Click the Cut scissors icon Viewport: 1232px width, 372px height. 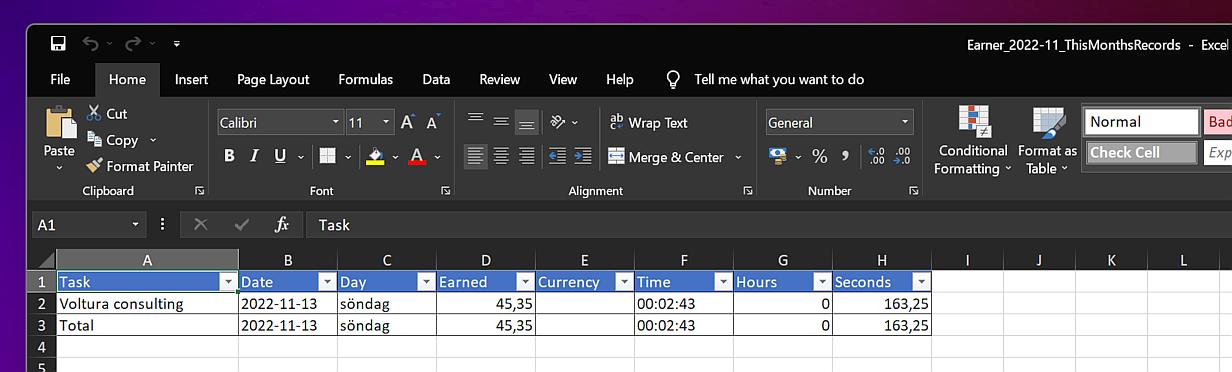click(94, 113)
